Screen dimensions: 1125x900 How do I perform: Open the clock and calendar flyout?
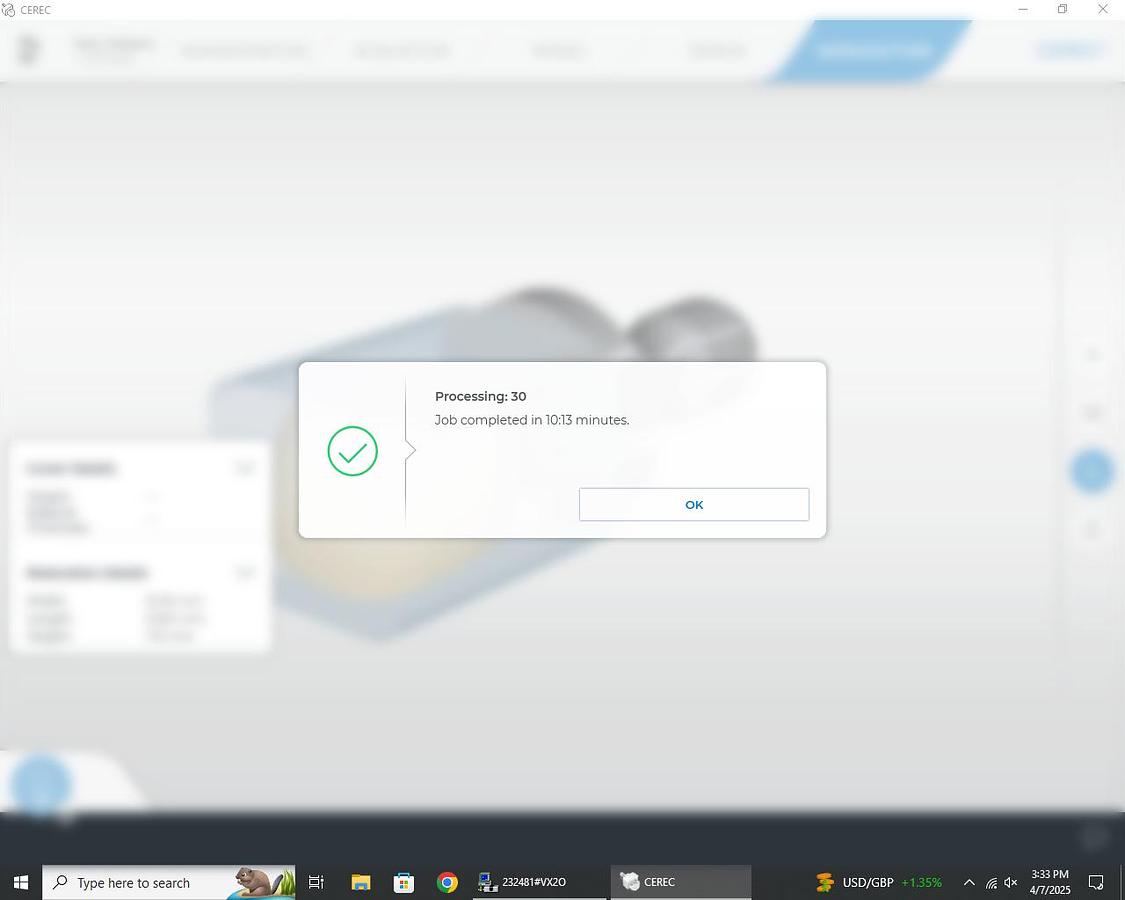coord(1050,882)
